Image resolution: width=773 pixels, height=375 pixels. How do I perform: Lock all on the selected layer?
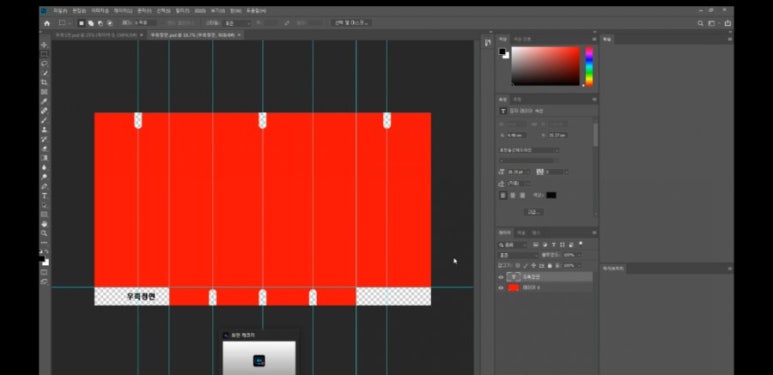point(550,266)
